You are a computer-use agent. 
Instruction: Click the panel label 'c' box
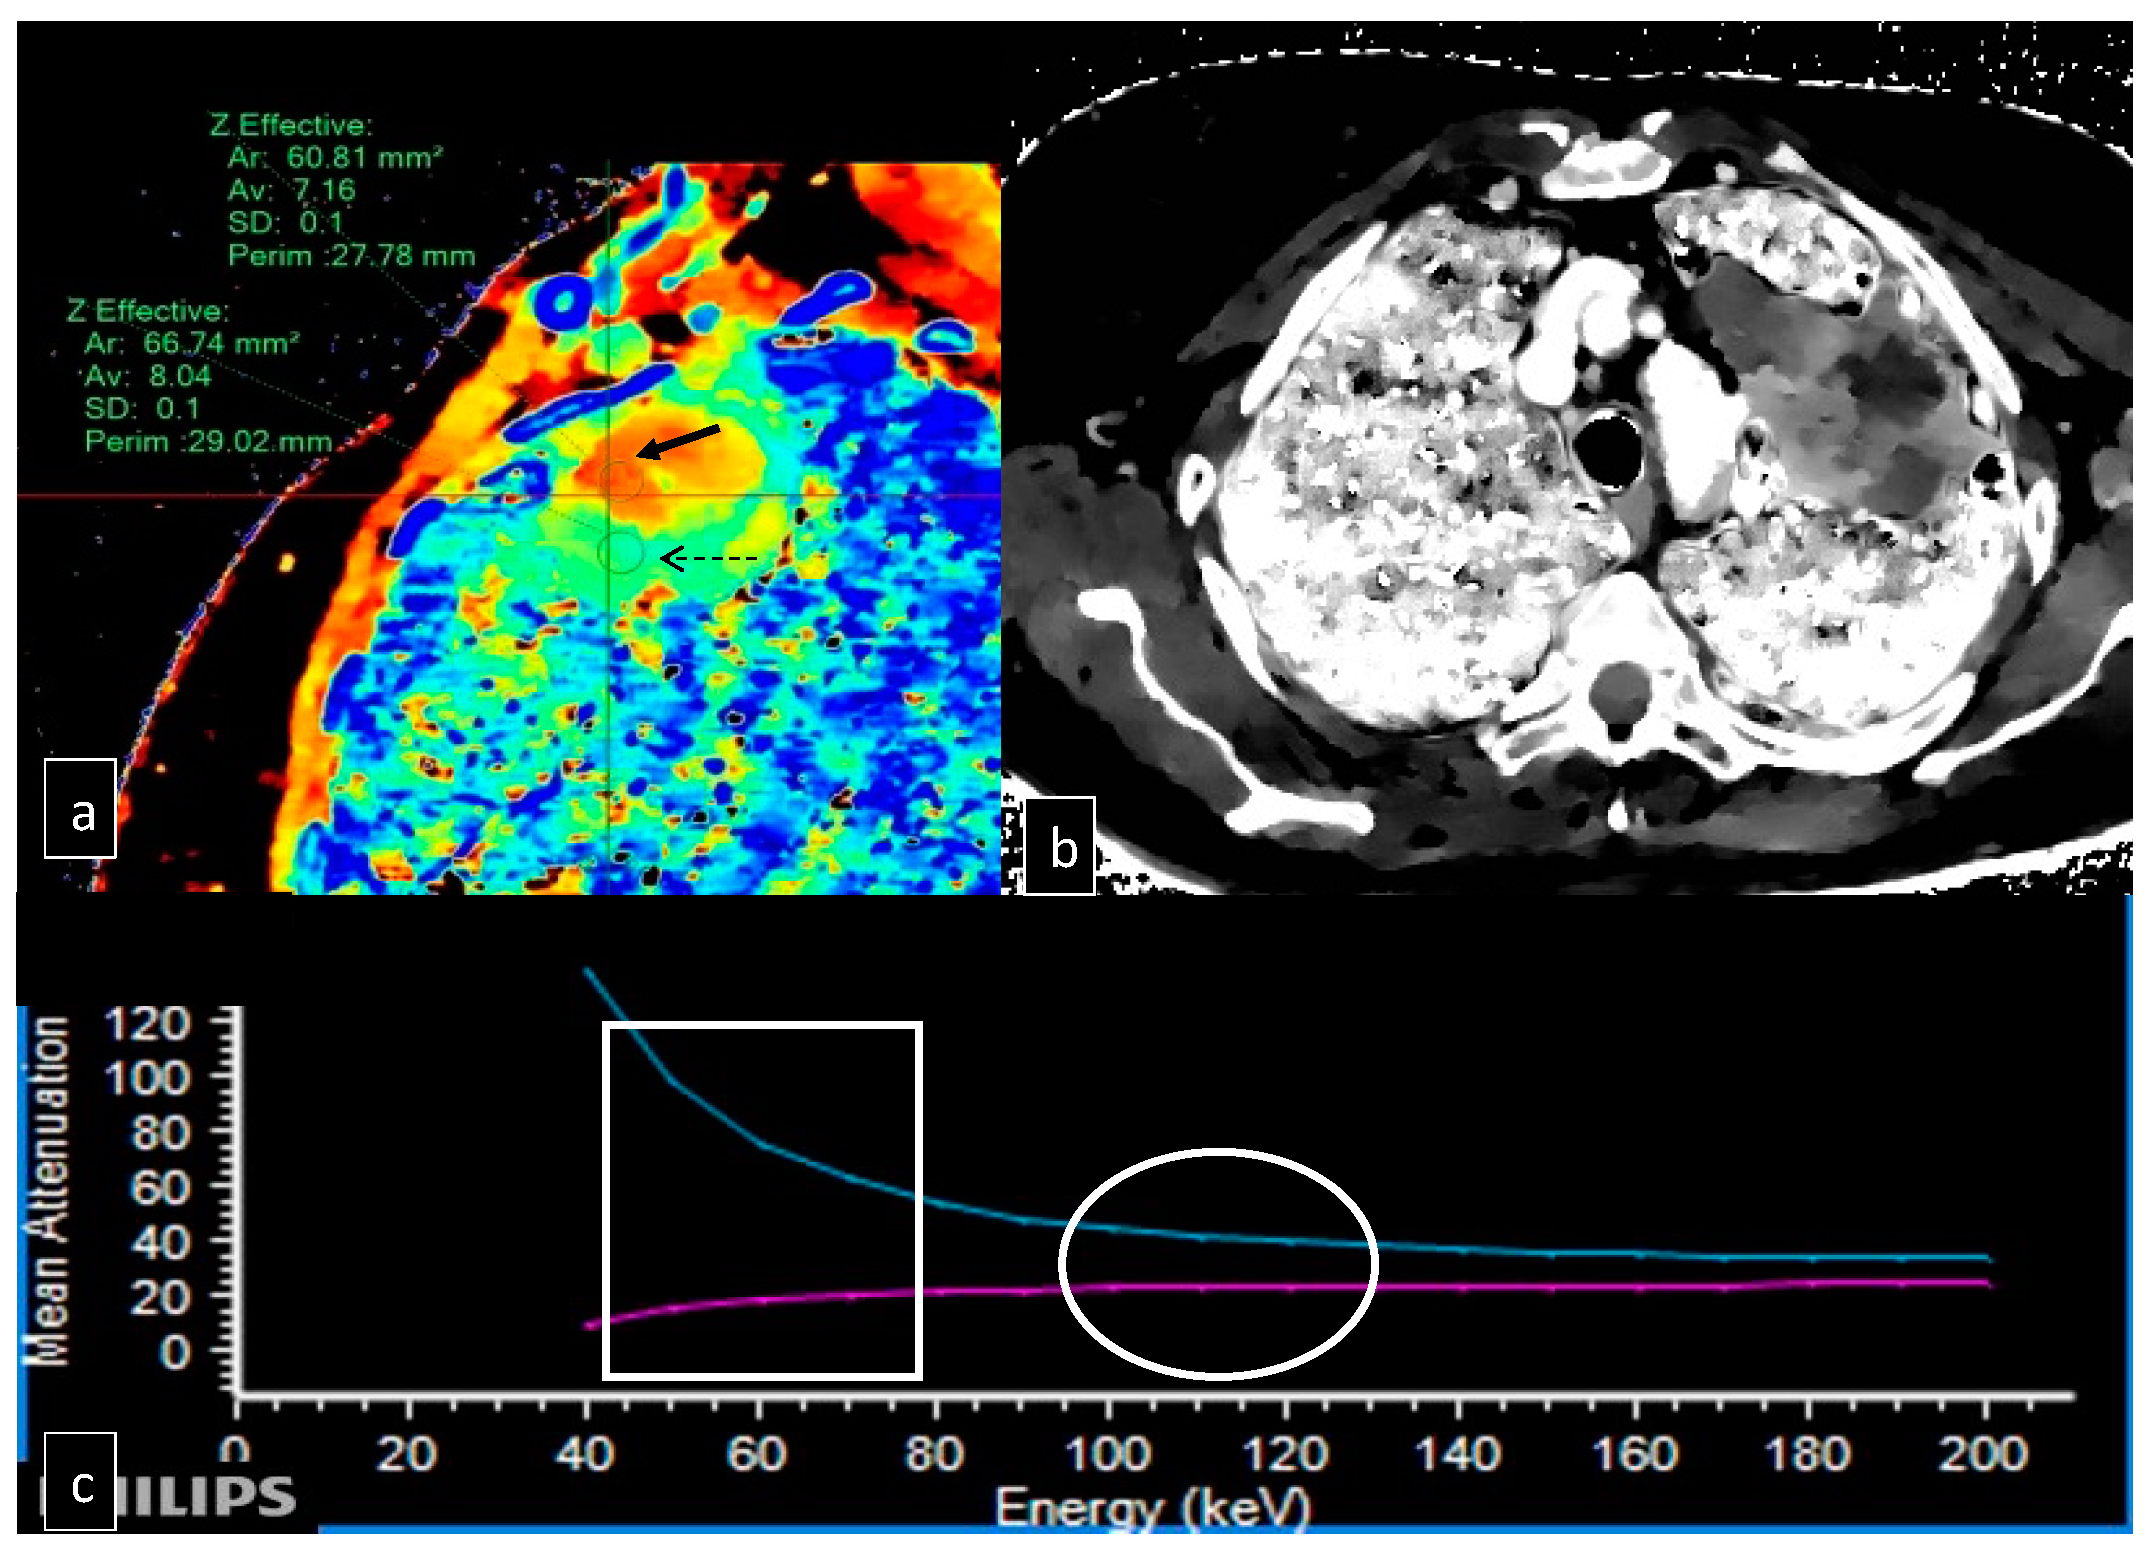click(80, 1482)
